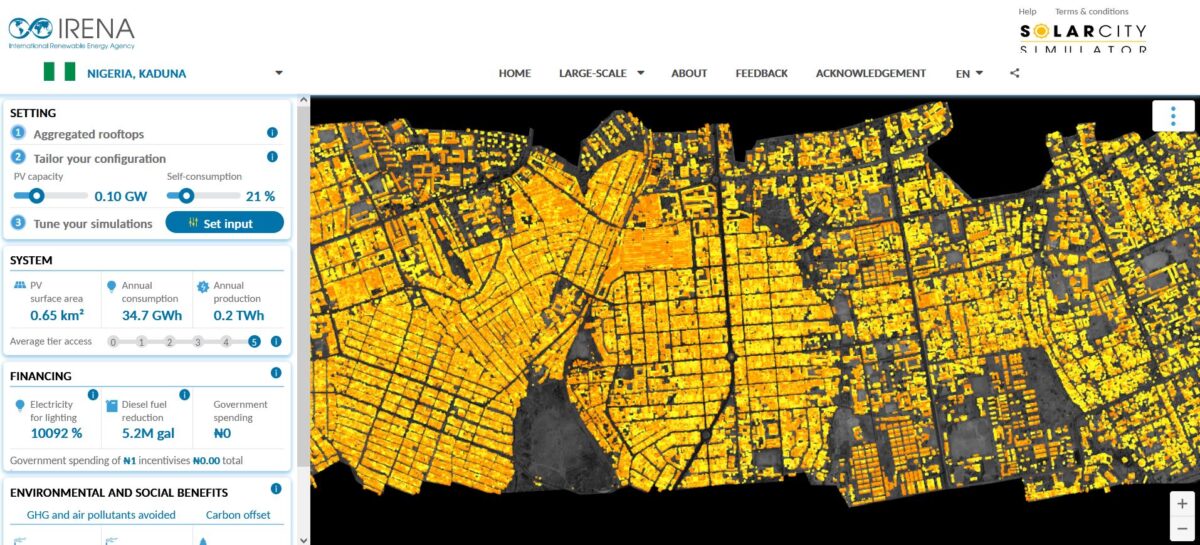Viewport: 1200px width, 545px height.
Task: Open the EN language dropdown
Action: click(969, 73)
